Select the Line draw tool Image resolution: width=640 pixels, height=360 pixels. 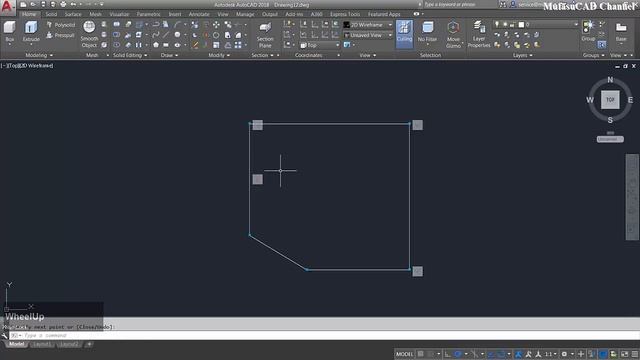click(166, 35)
